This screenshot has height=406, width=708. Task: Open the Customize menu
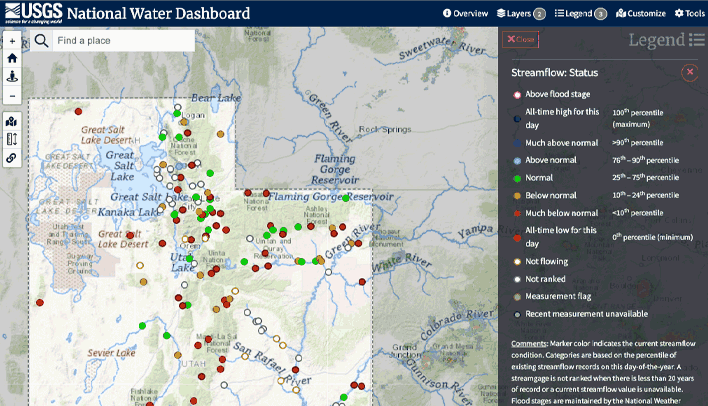(641, 14)
